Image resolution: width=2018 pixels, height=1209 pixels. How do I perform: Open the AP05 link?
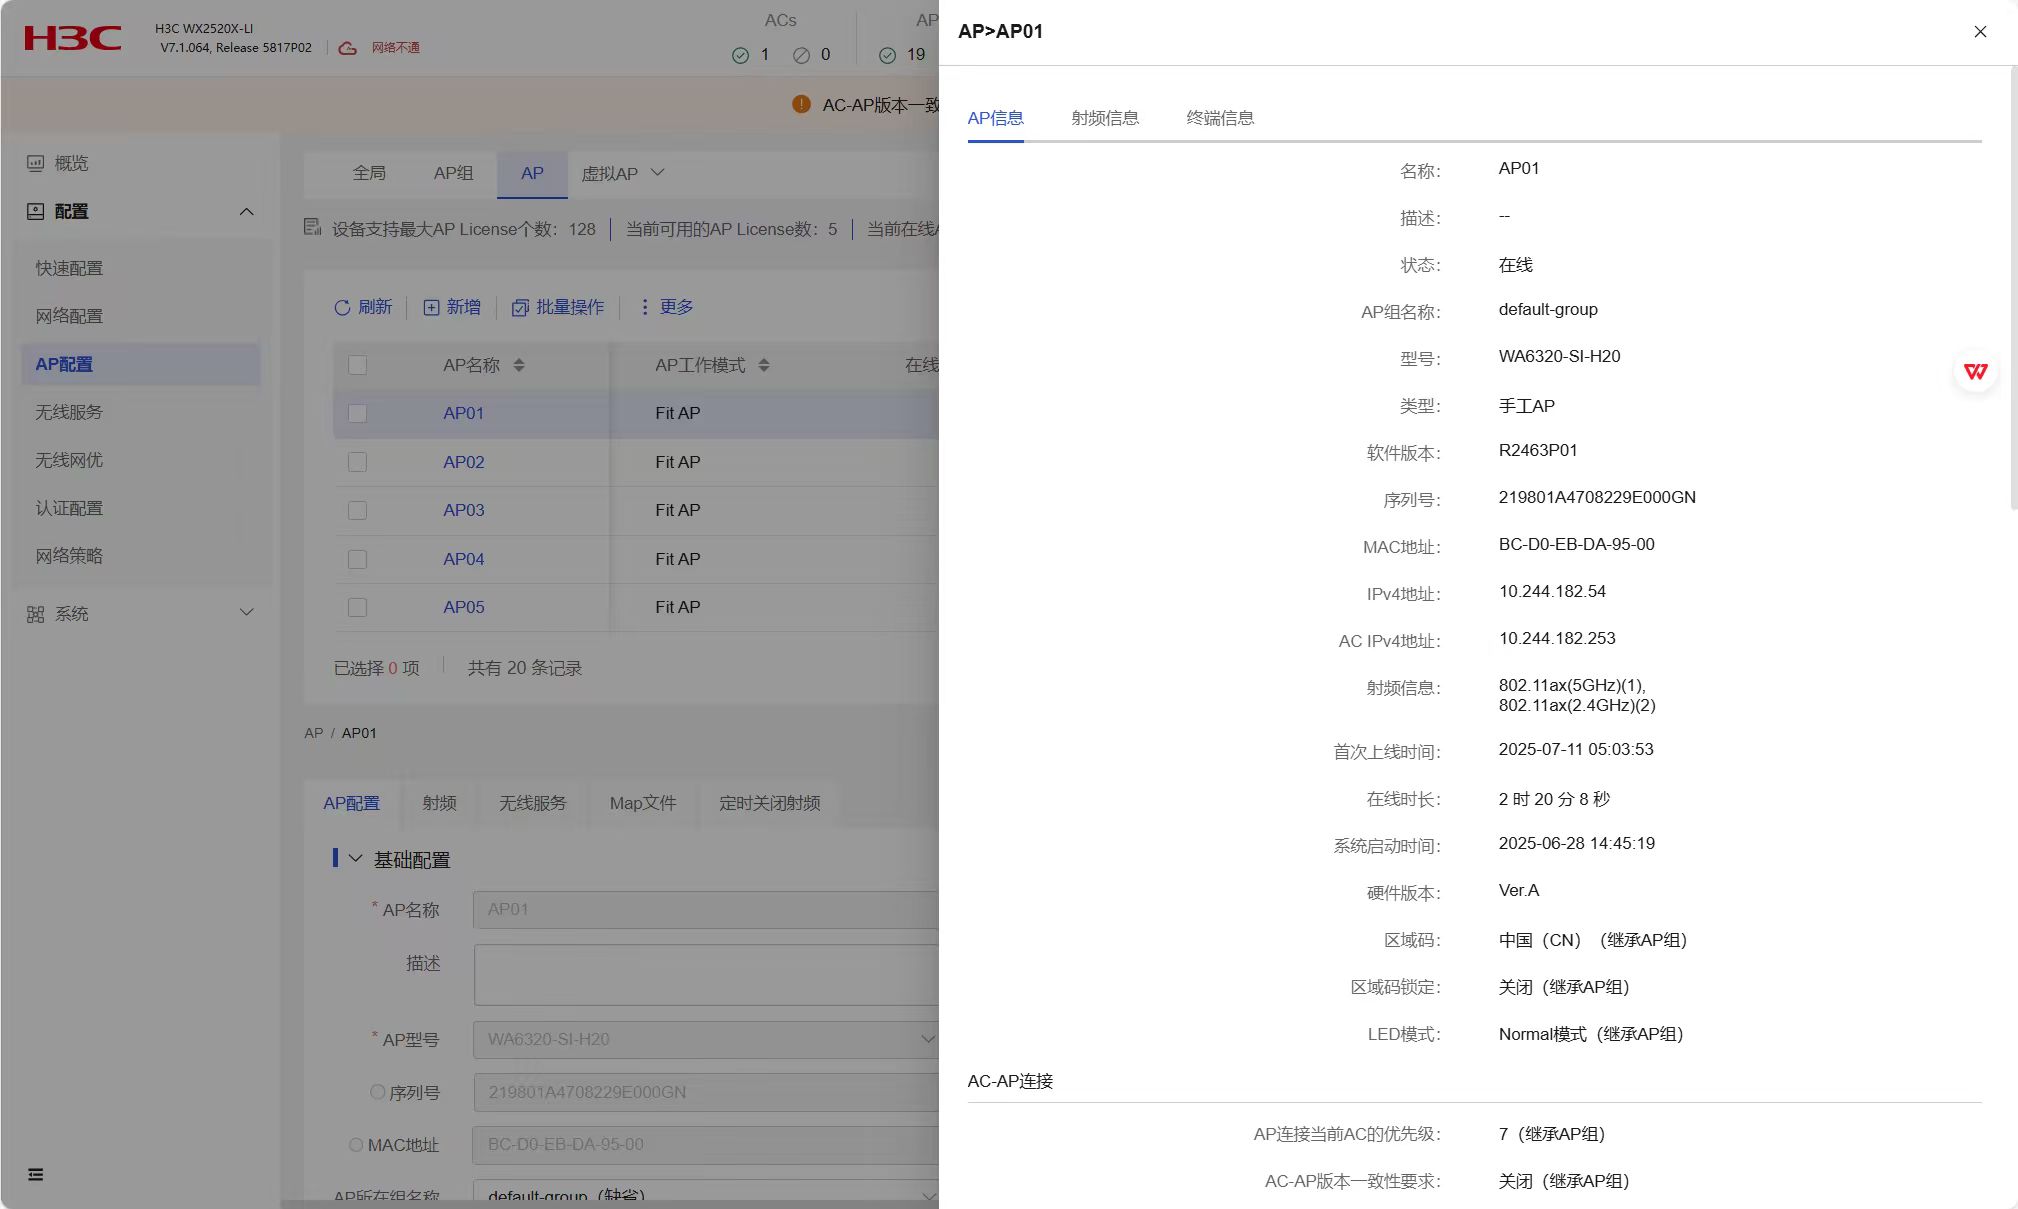click(x=463, y=607)
